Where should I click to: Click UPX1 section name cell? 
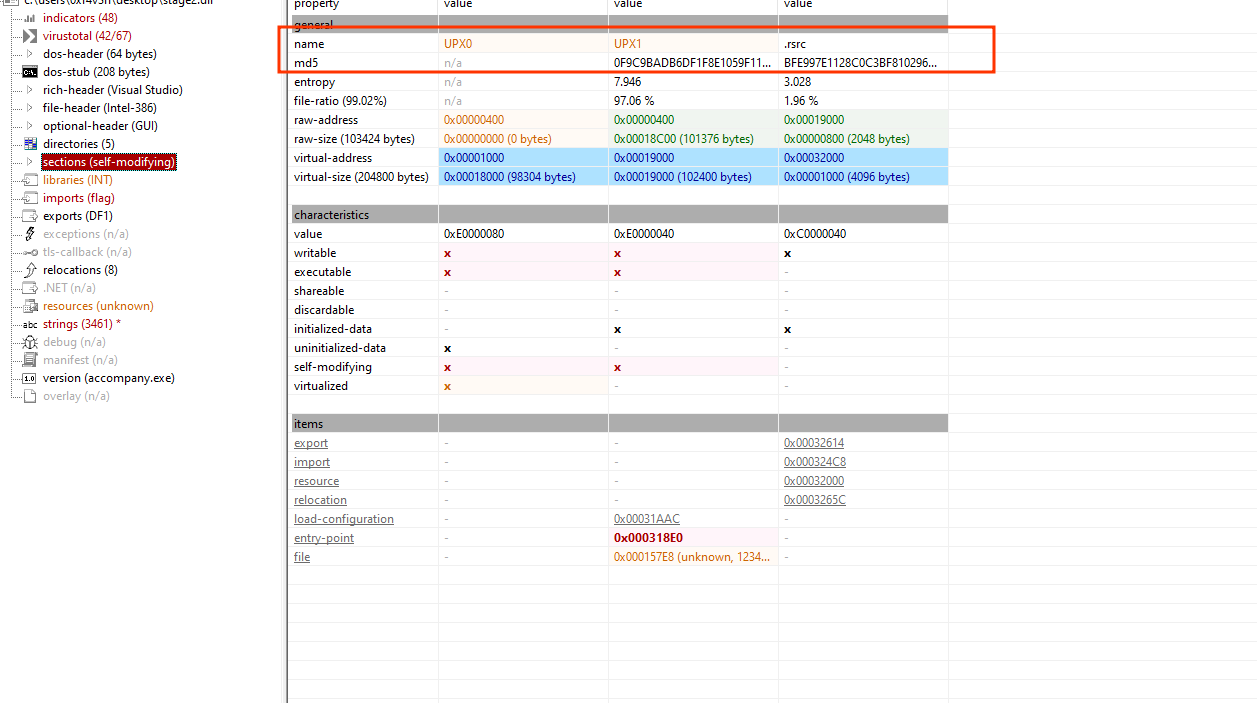pos(627,44)
